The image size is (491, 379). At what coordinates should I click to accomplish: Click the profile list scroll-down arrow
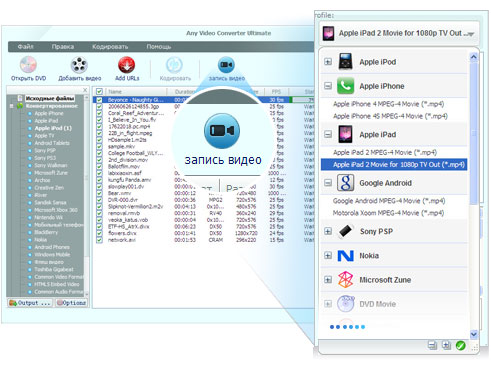(x=474, y=334)
